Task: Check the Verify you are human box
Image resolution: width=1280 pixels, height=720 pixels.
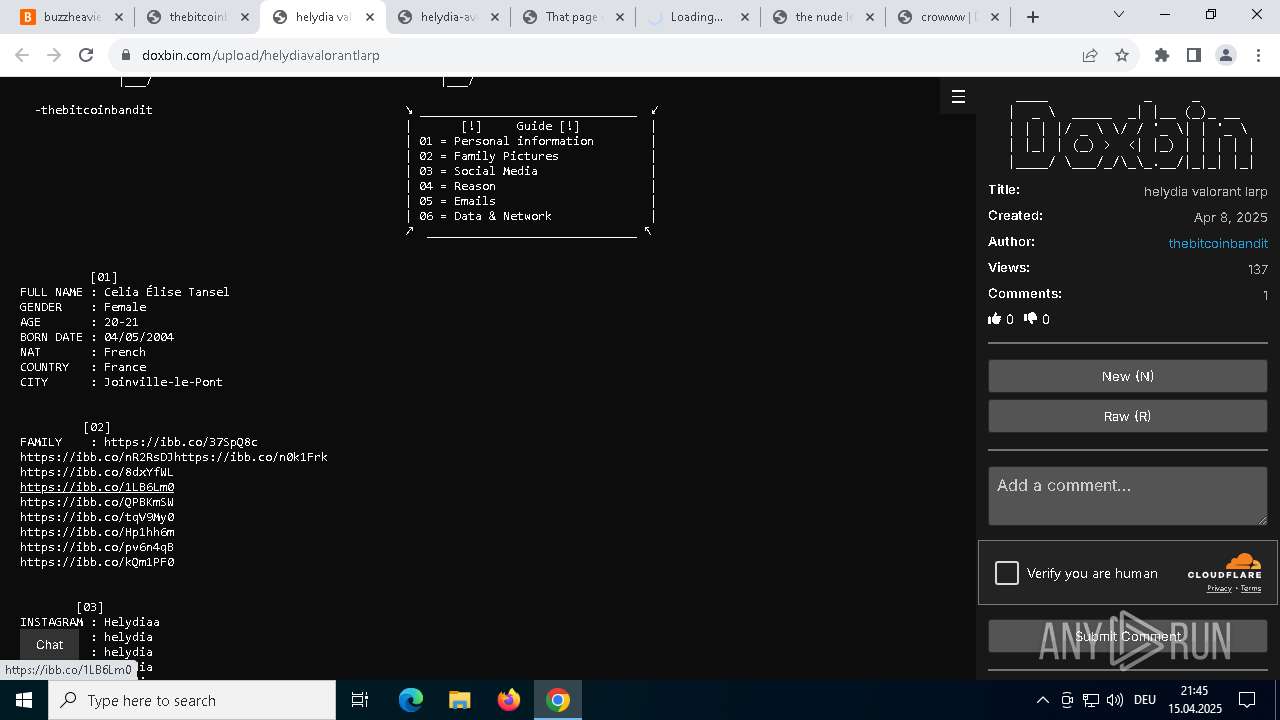Action: [1007, 573]
